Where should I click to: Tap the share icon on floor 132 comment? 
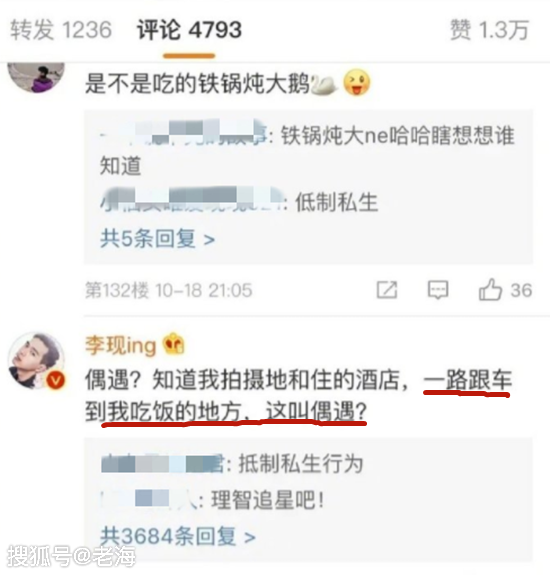pos(387,290)
